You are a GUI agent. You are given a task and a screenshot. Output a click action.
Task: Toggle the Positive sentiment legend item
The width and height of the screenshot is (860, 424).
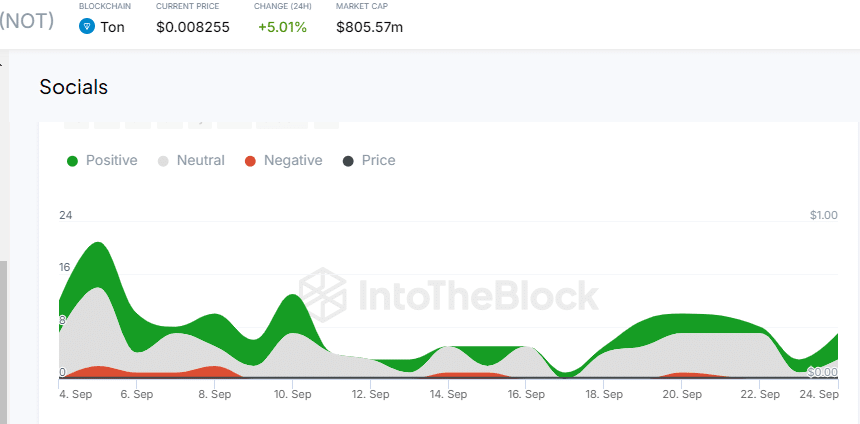(x=111, y=160)
